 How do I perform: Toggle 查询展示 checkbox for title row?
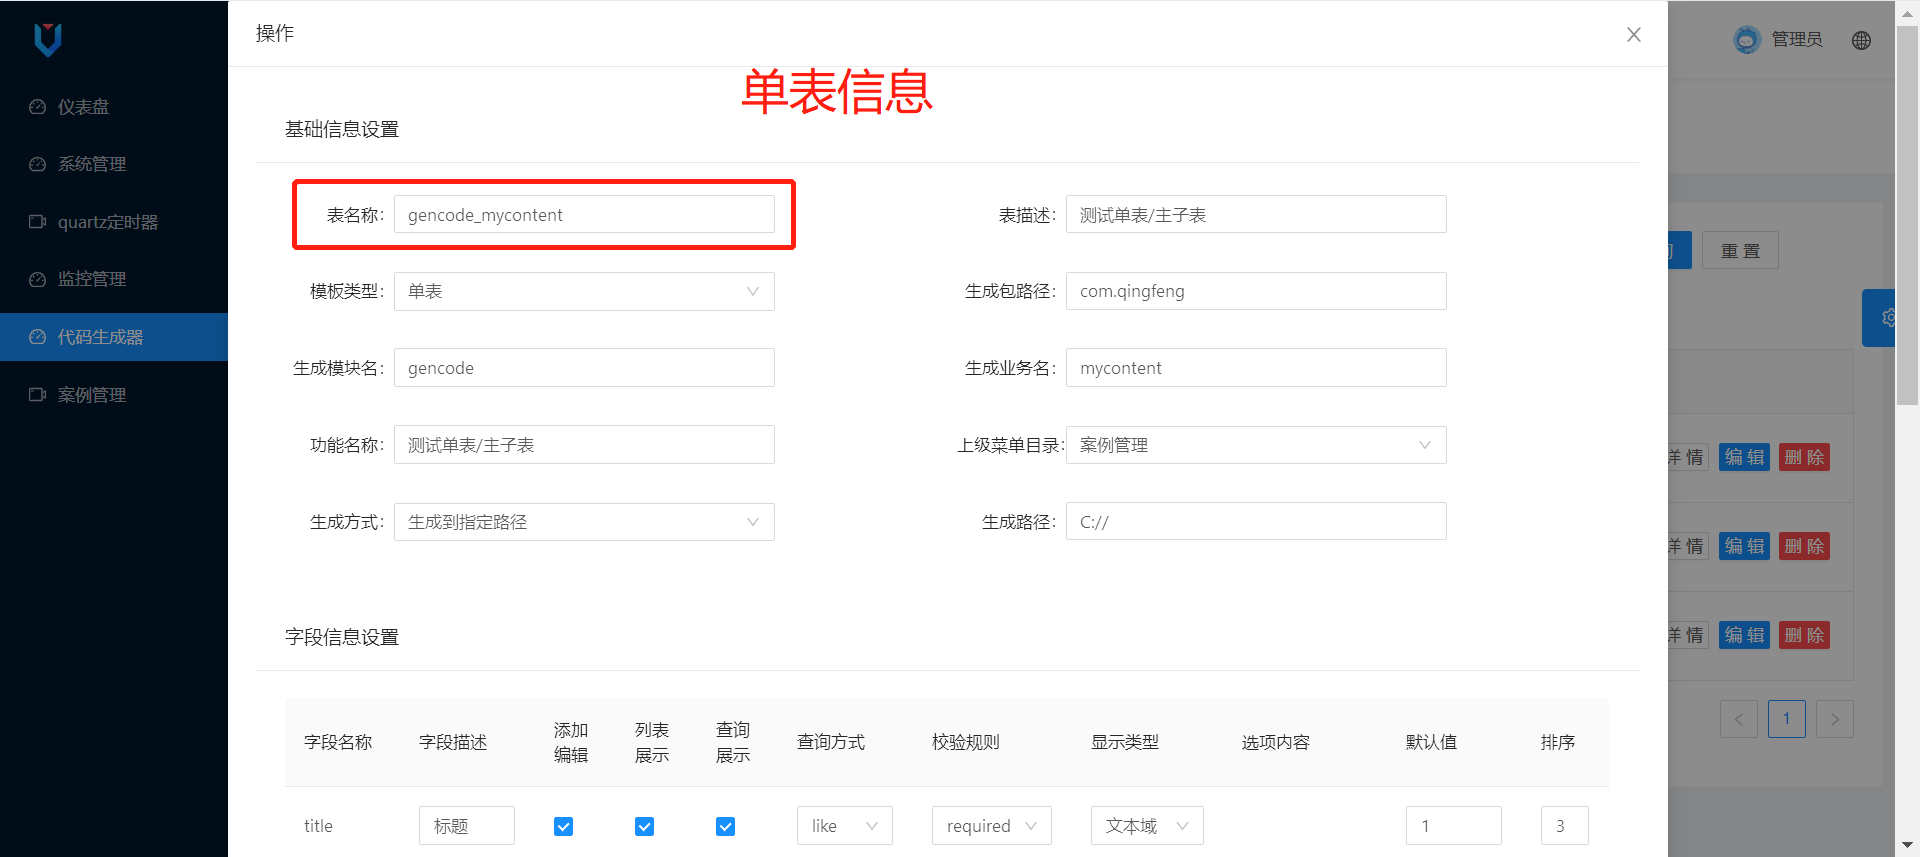726,826
